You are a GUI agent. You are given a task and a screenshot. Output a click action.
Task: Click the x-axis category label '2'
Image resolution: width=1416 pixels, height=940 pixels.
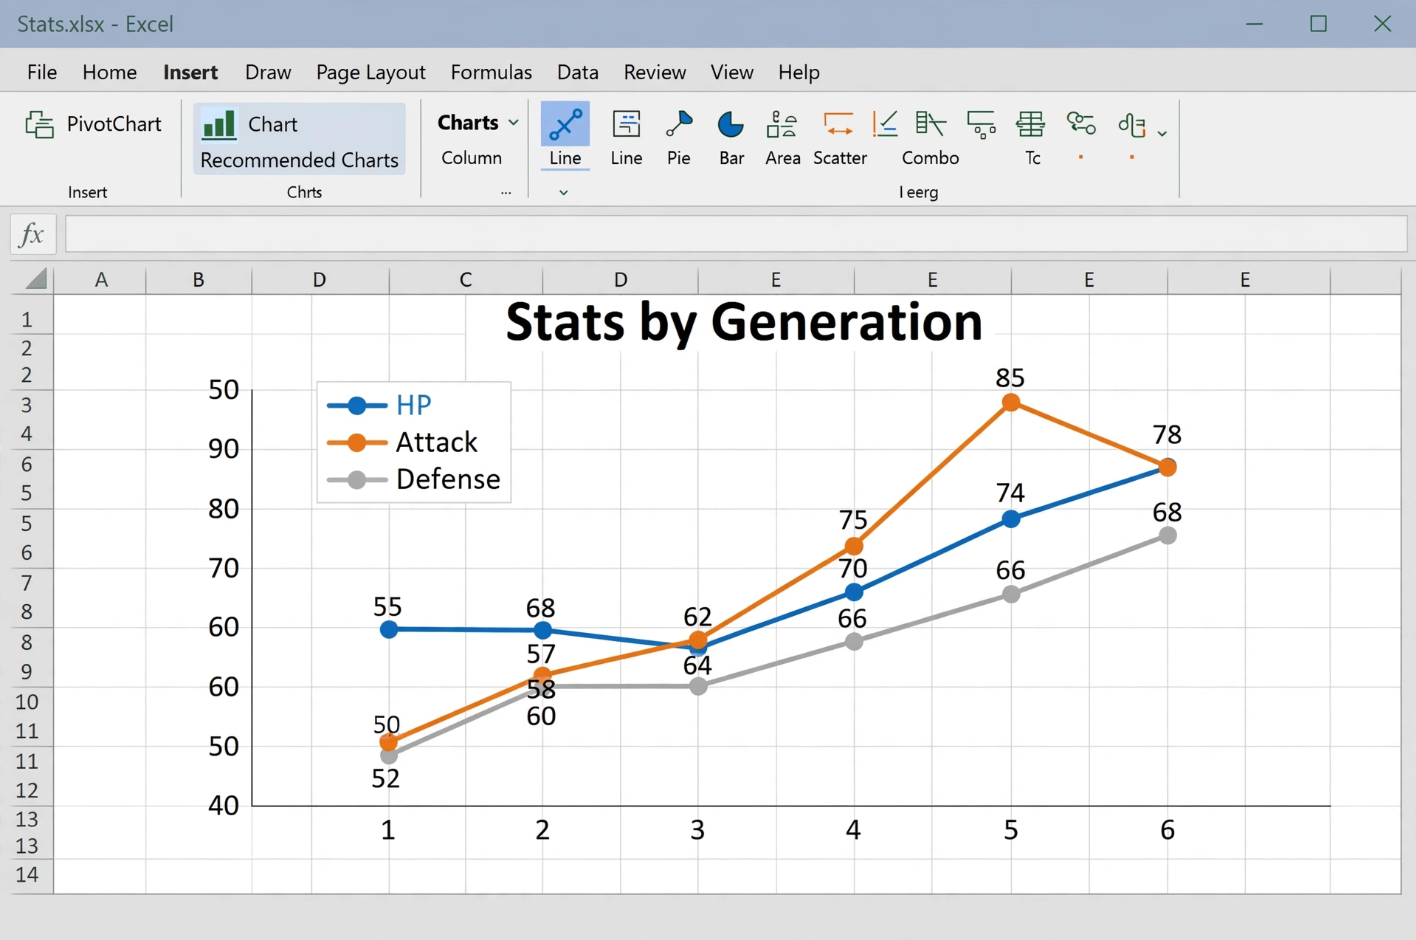tap(542, 830)
